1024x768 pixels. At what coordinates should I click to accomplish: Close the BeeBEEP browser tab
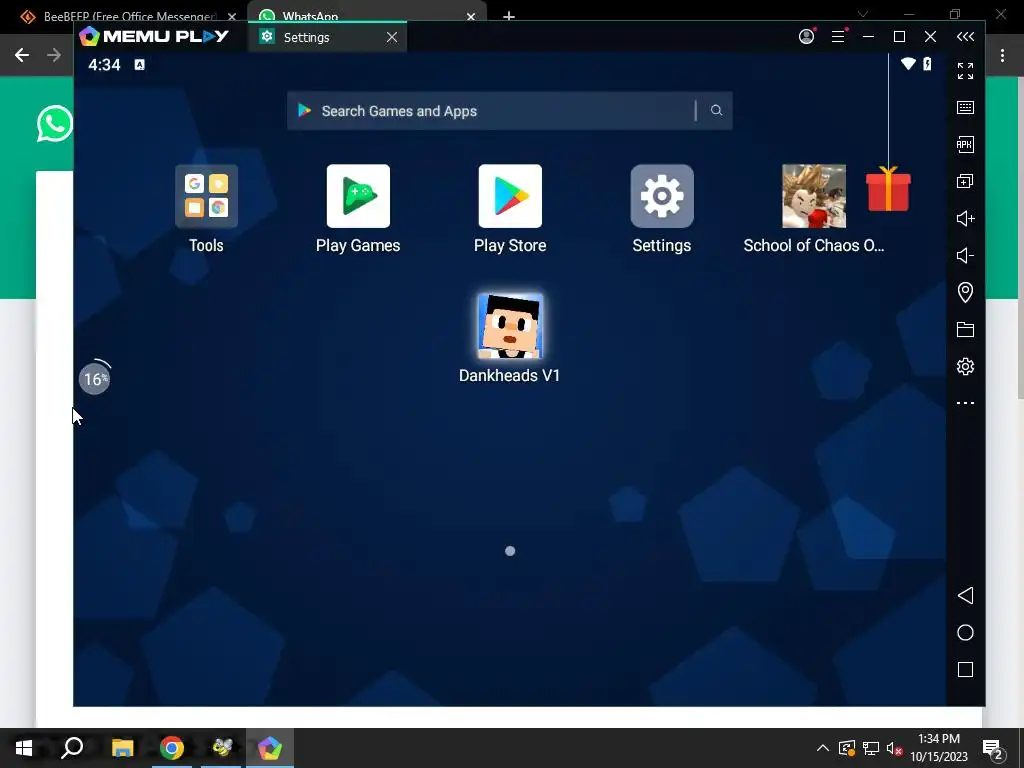[232, 16]
